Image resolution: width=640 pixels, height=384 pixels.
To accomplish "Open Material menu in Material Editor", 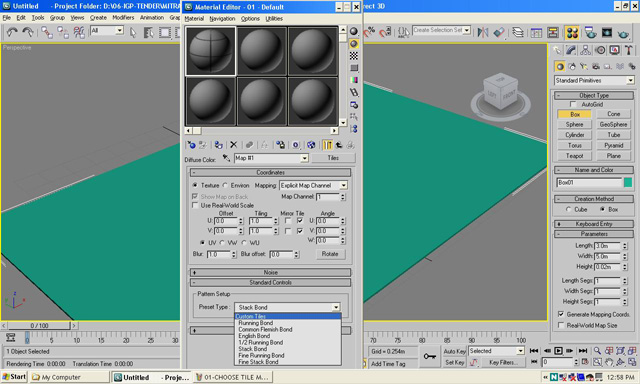I will click(x=194, y=19).
